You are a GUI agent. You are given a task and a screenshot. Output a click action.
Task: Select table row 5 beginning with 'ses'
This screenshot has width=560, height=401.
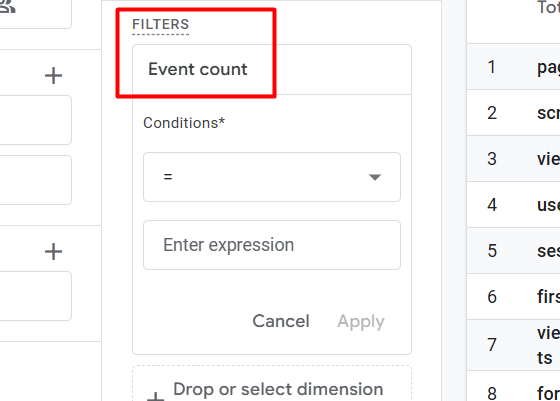point(513,251)
